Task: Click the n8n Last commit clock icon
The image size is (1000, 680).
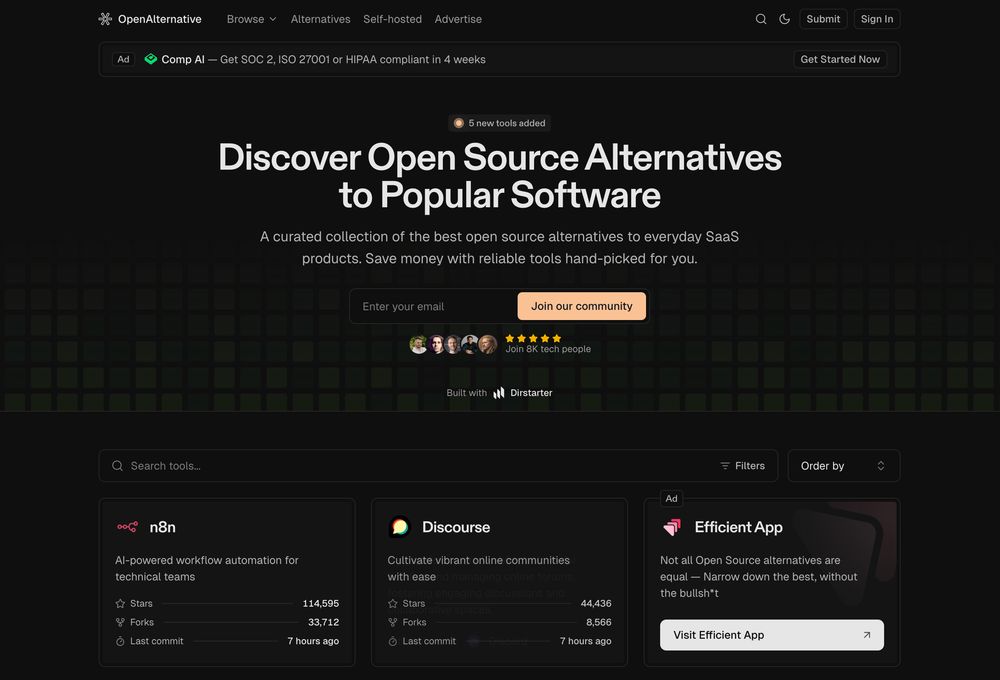Action: pos(120,641)
